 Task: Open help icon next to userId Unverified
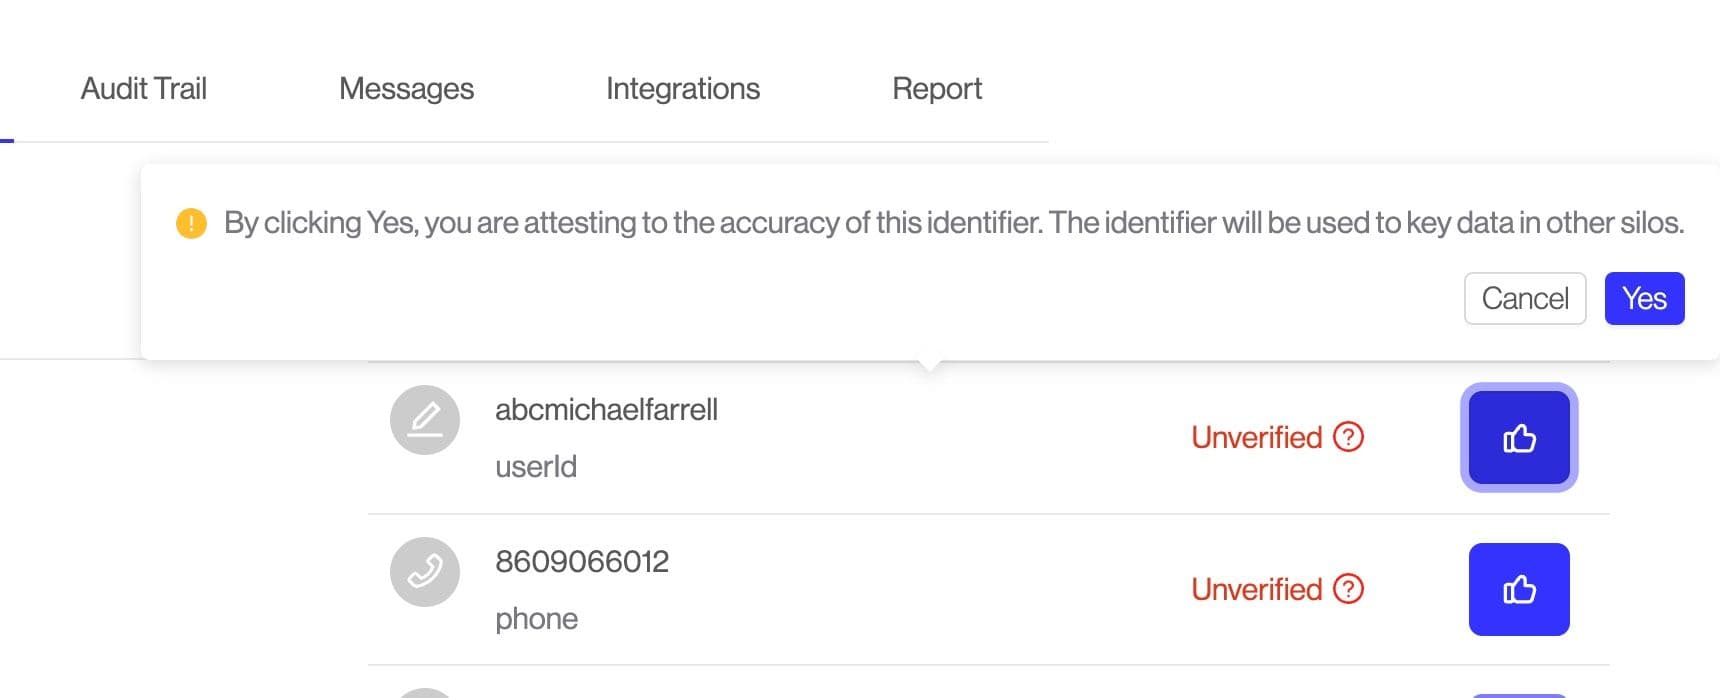(1348, 437)
